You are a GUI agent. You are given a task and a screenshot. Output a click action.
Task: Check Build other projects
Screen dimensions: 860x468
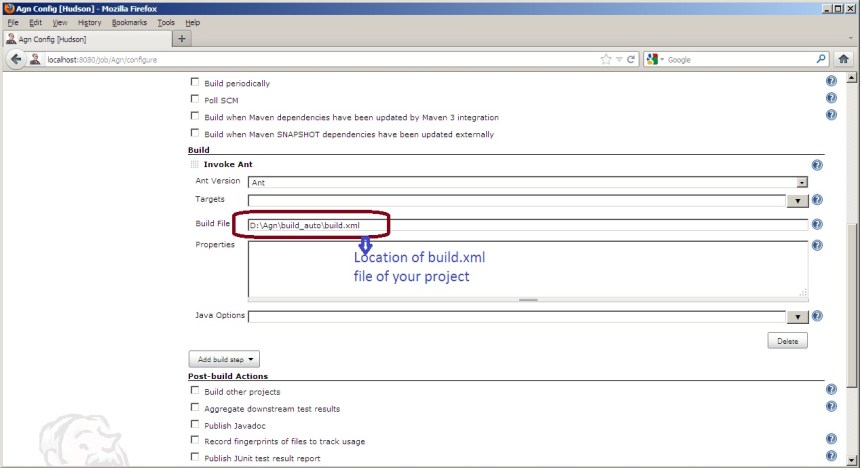pyautogui.click(x=195, y=390)
